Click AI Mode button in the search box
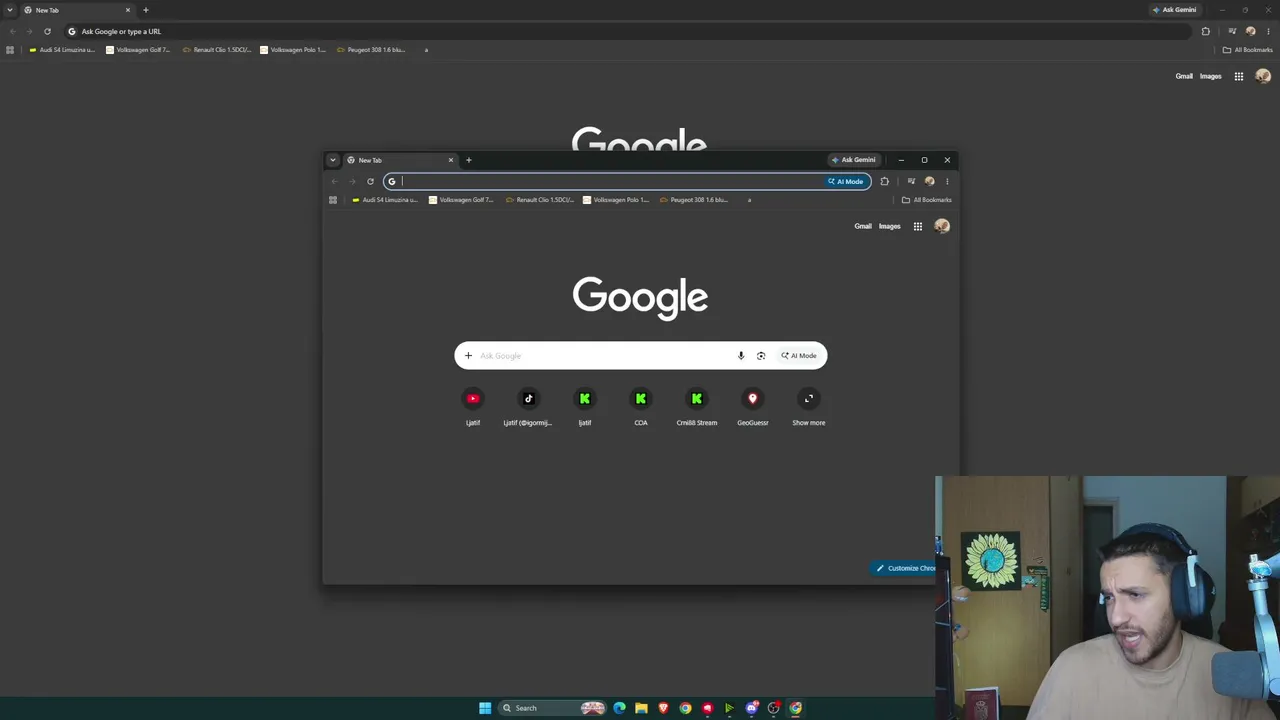Screen dimensions: 1280x720 point(799,355)
